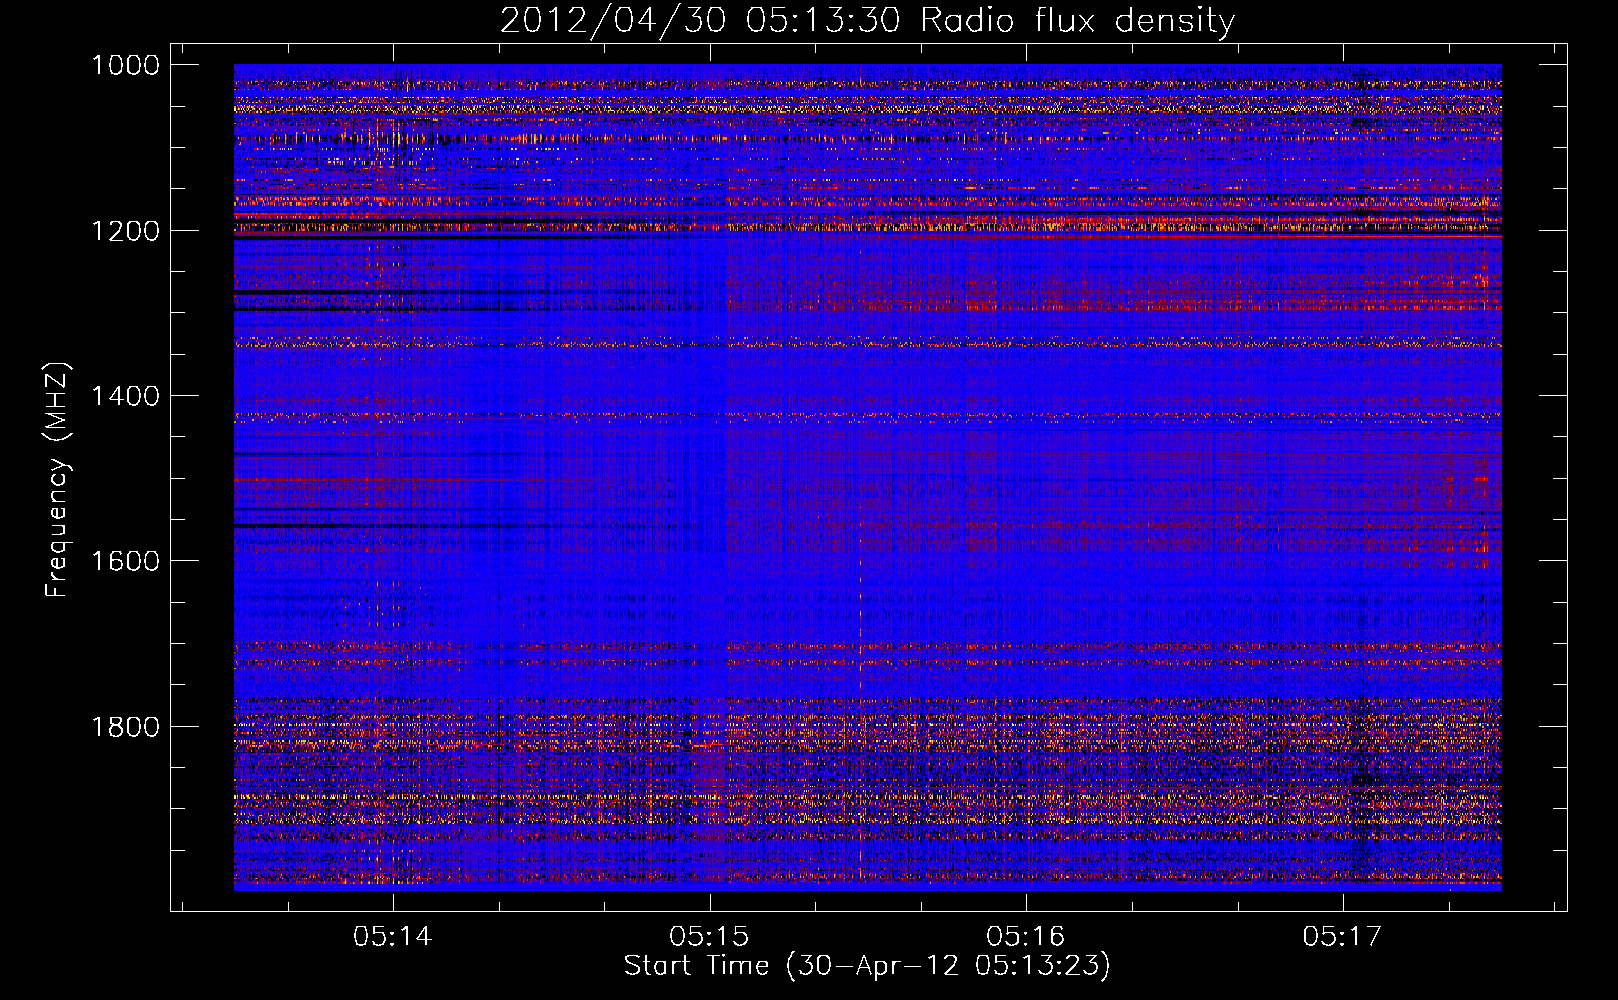The height and width of the screenshot is (1000, 1618).
Task: Click the '1600' frequency axis label
Action: pos(125,561)
